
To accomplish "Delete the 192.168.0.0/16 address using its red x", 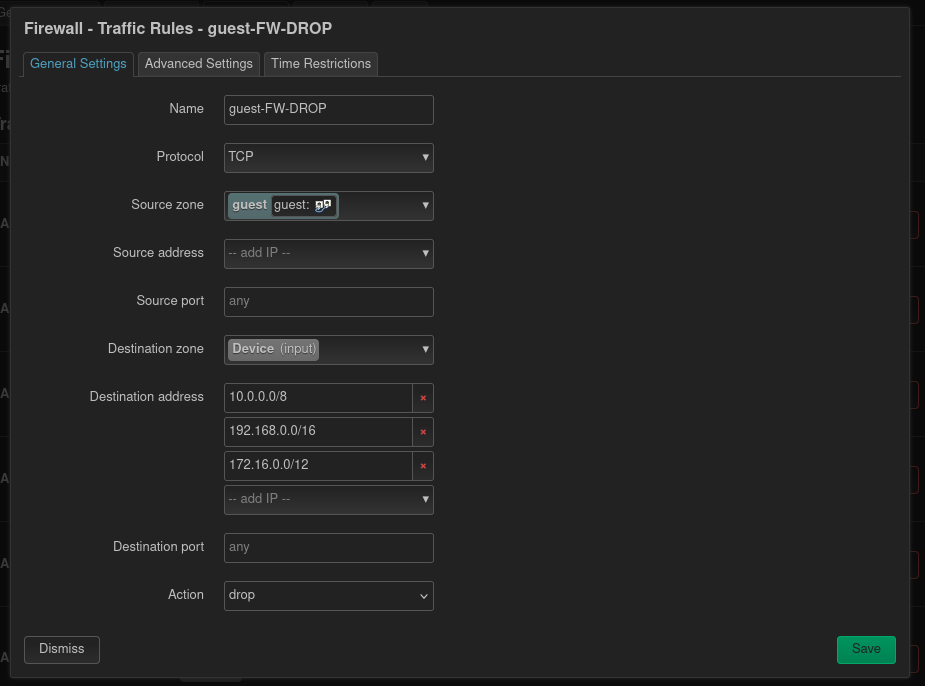I will click(x=423, y=431).
